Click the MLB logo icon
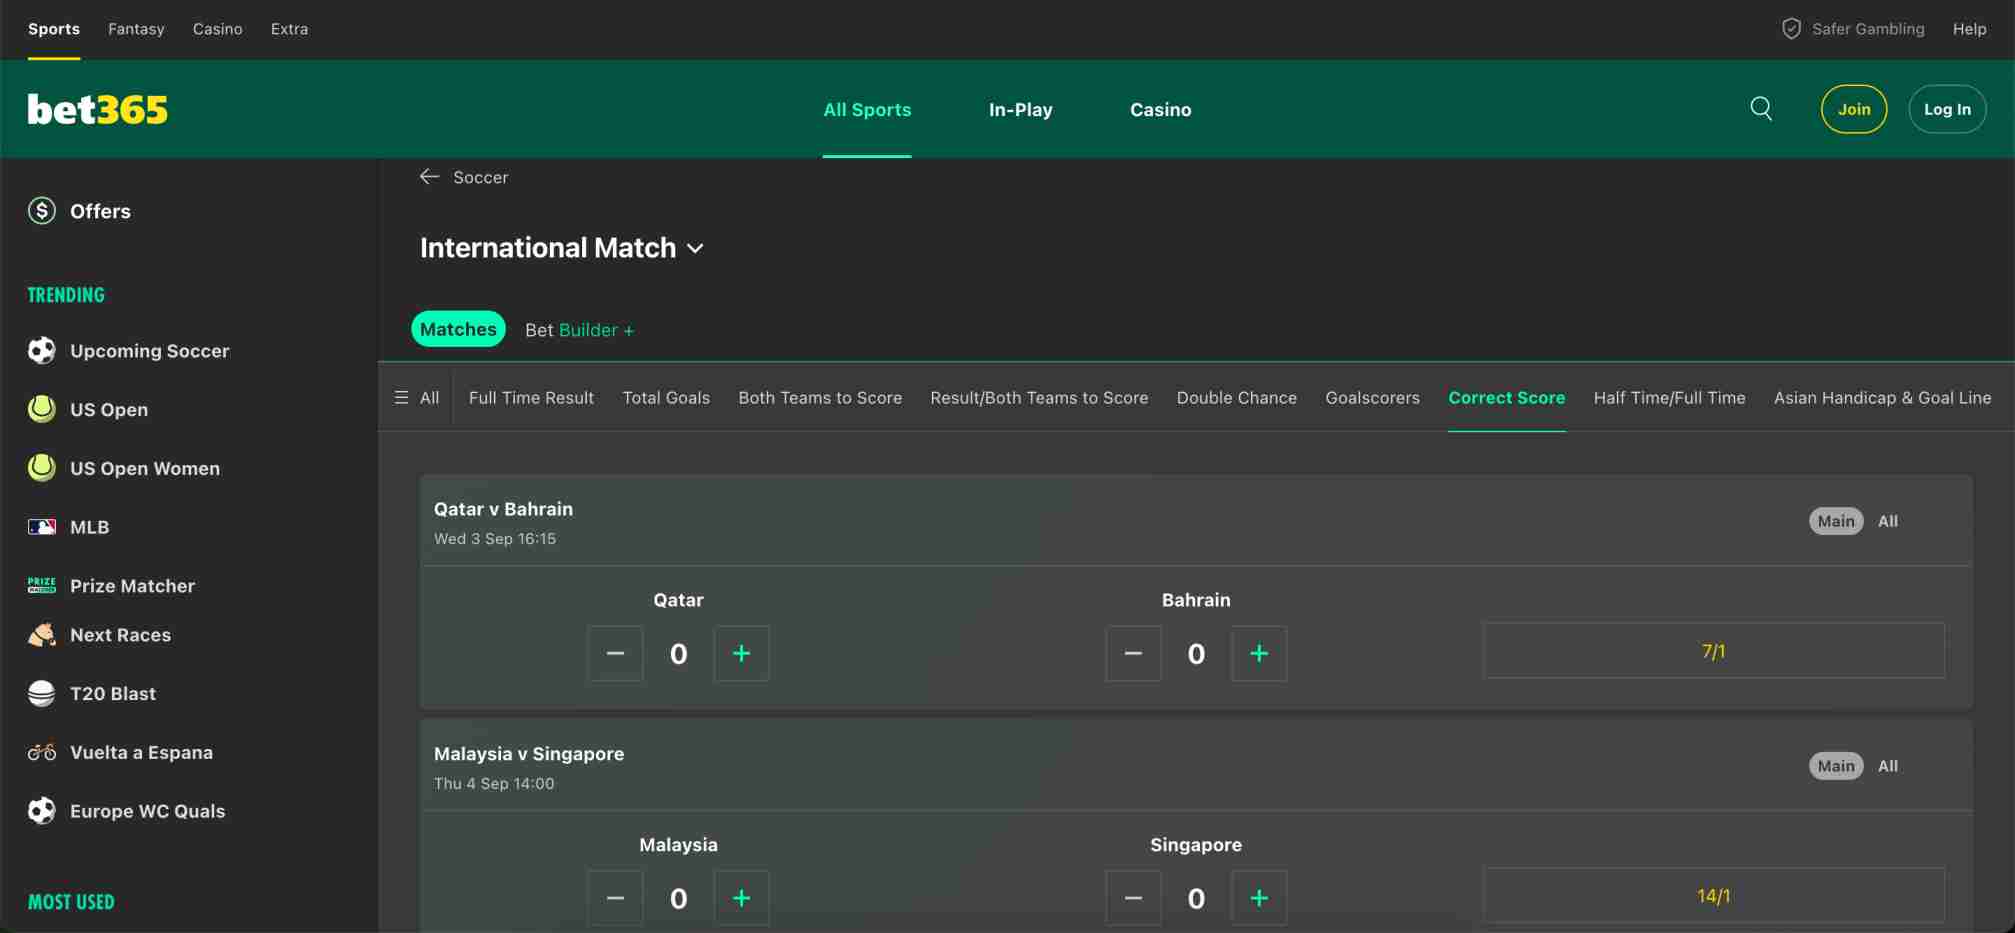2015x933 pixels. (42, 527)
